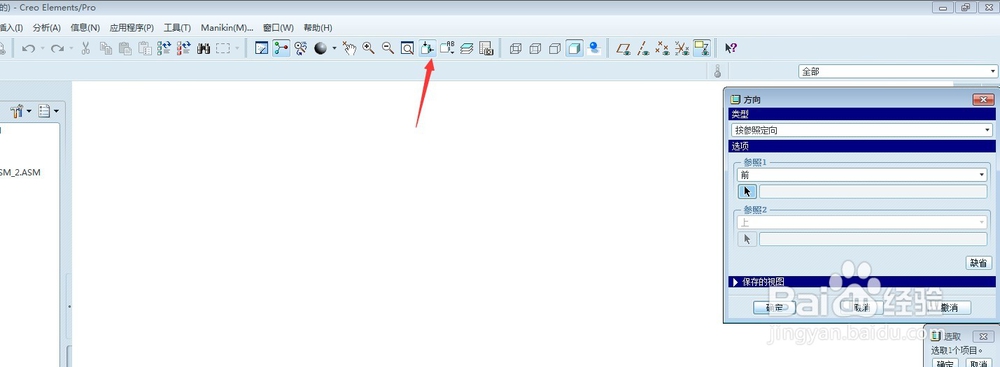Click 撤消 in the 方向 dialog

[x=950, y=308]
